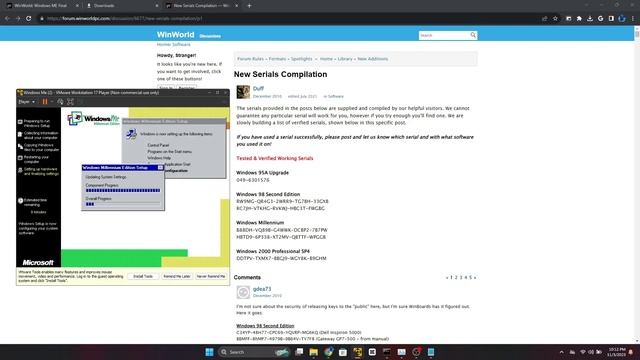Click Install Tools in VMware bar

click(x=143, y=276)
